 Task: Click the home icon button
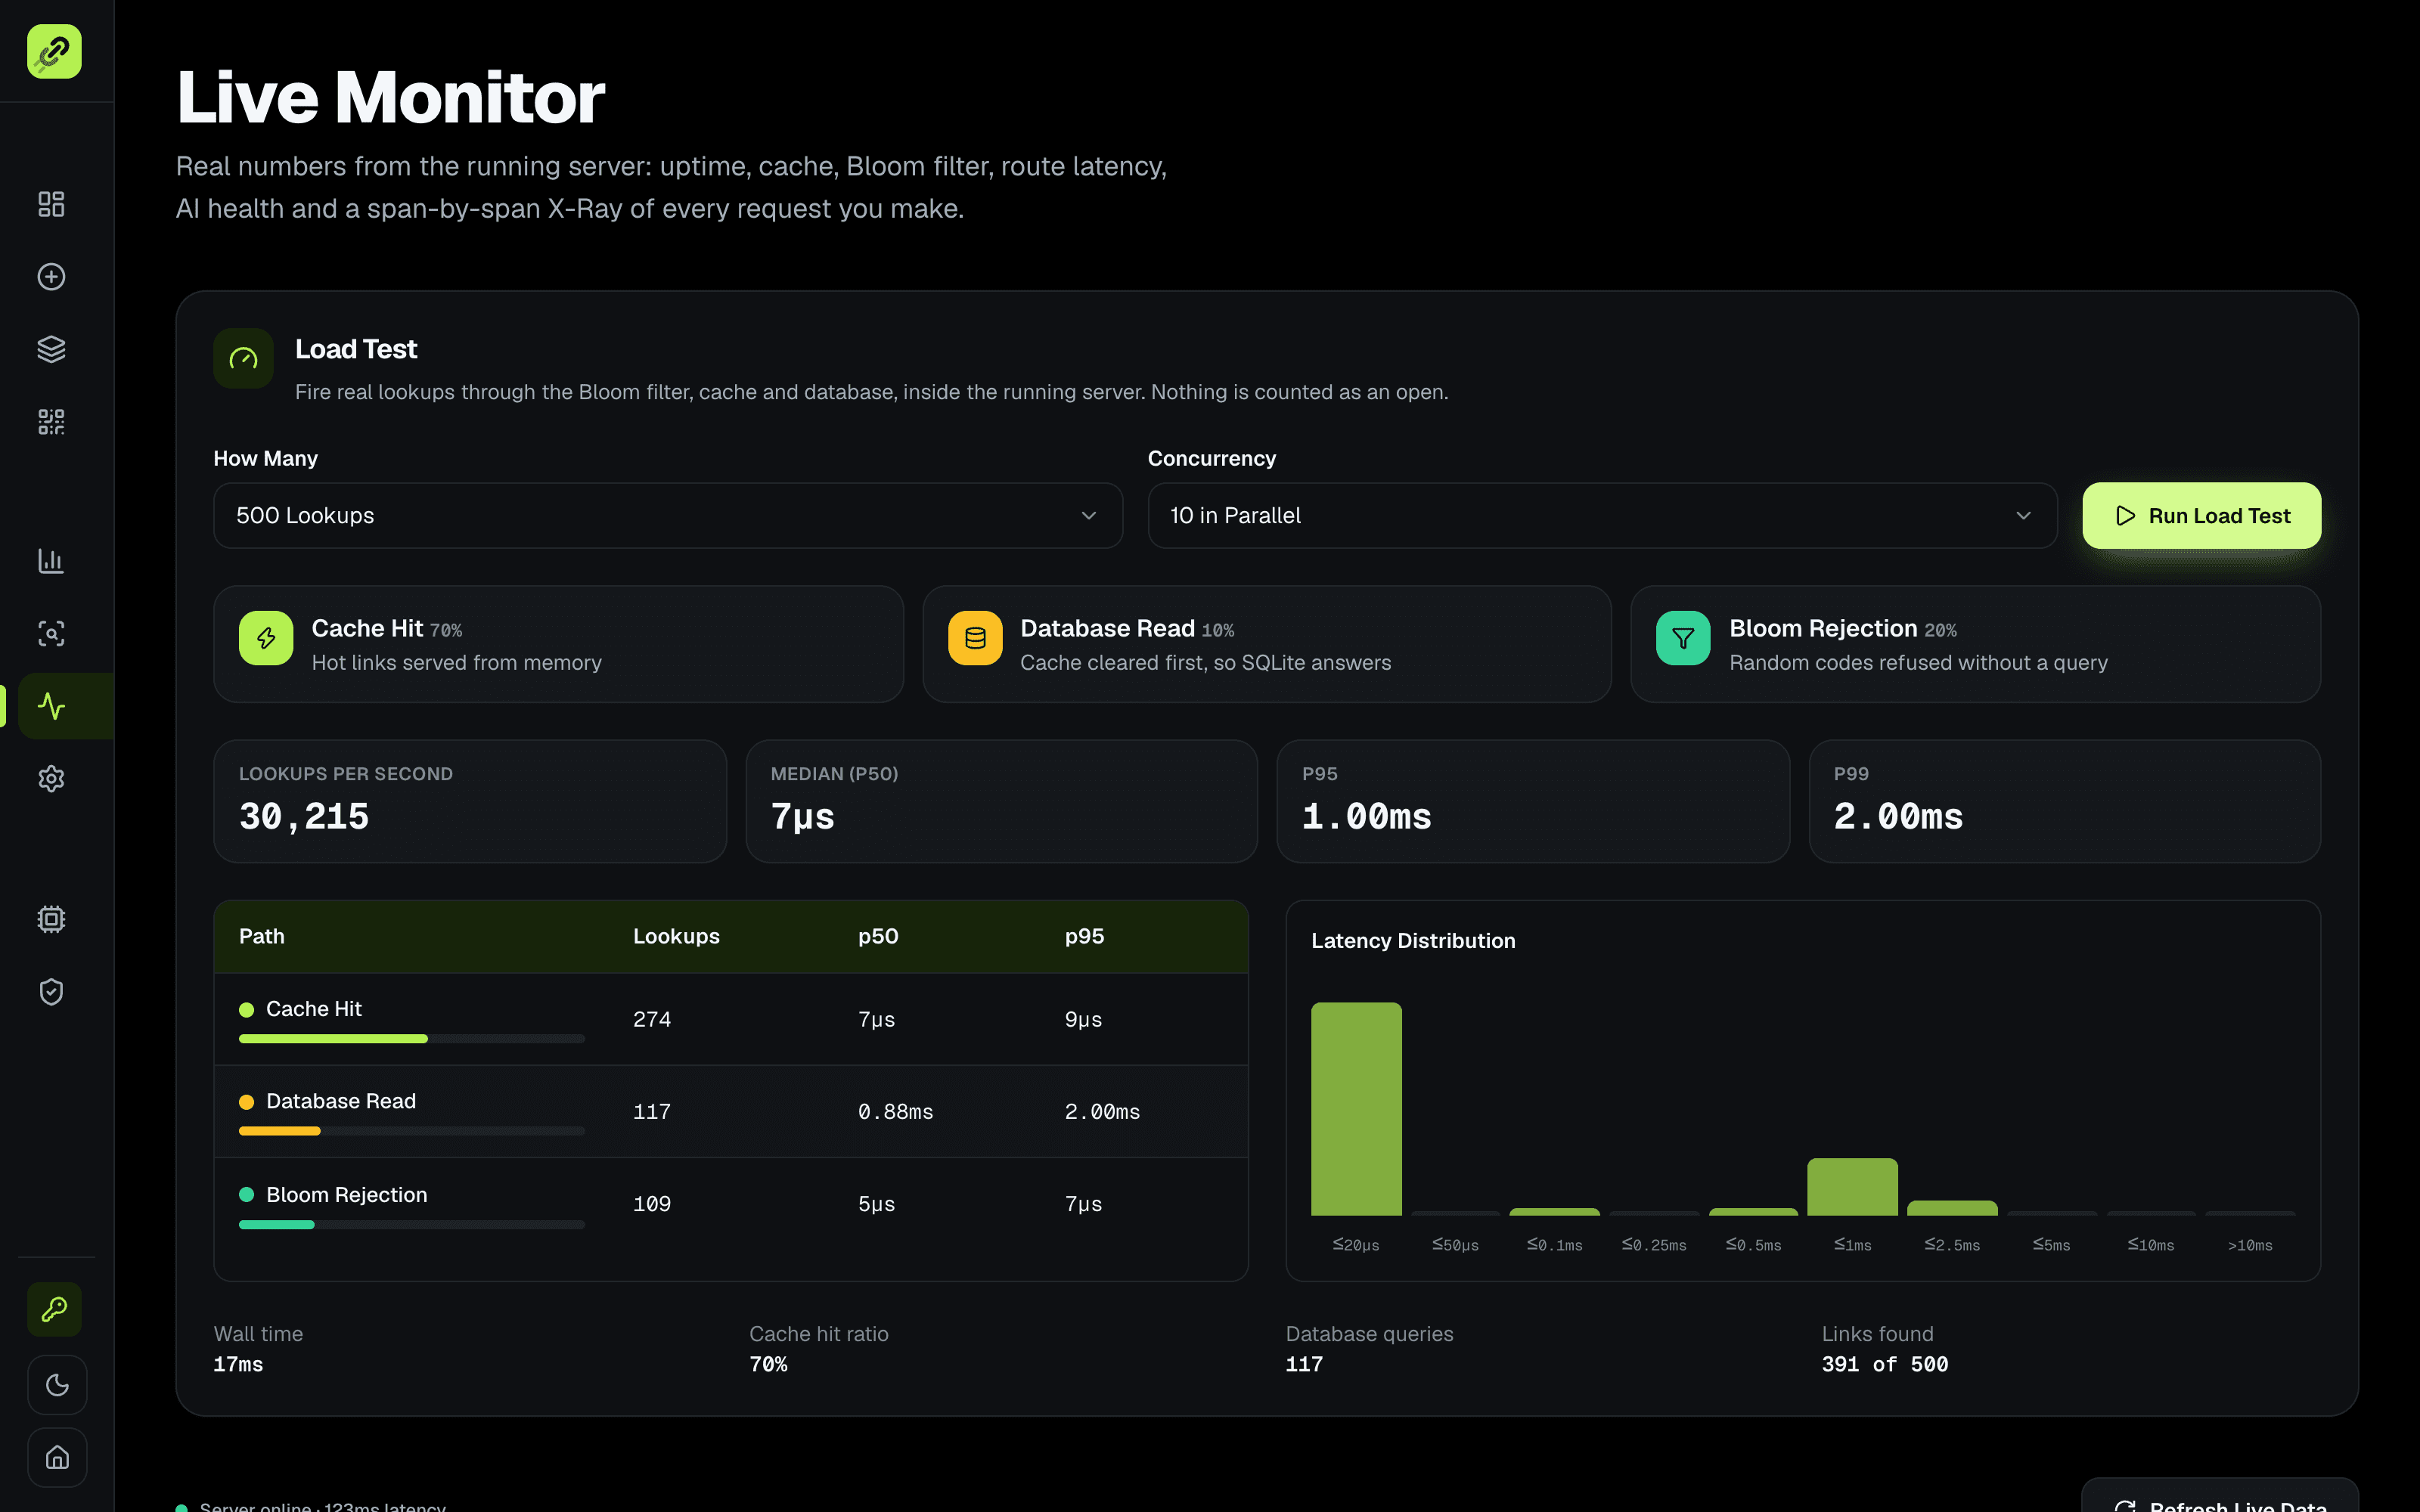coord(57,1458)
